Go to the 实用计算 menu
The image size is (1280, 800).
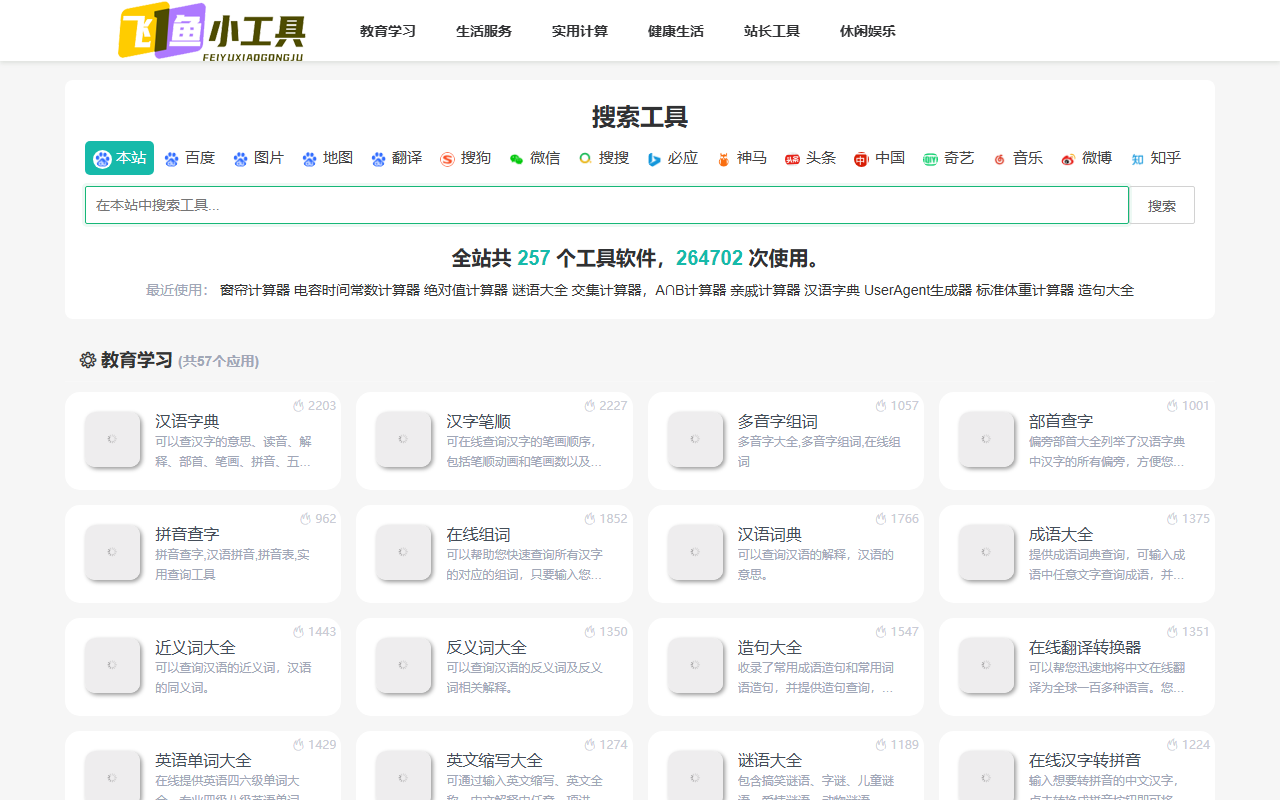click(x=580, y=31)
